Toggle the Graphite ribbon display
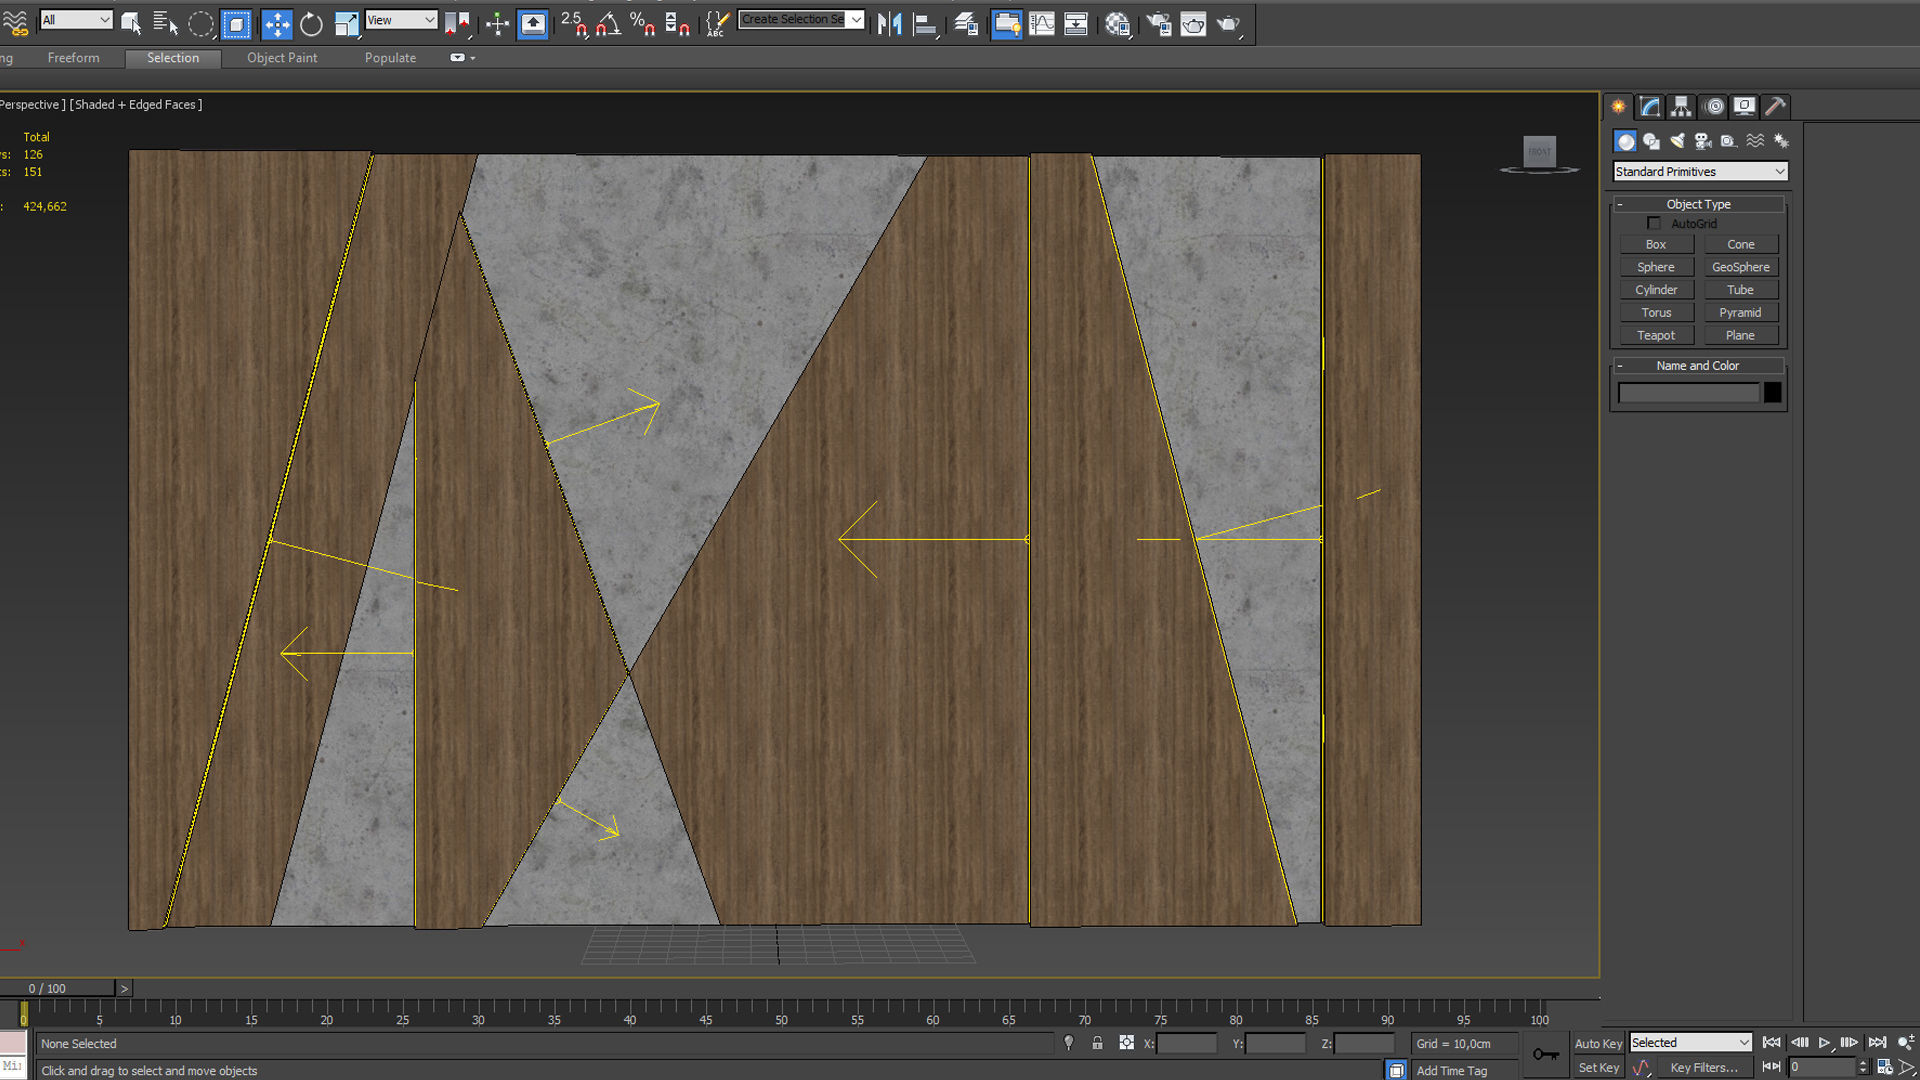The image size is (1920, 1080). [x=1006, y=23]
